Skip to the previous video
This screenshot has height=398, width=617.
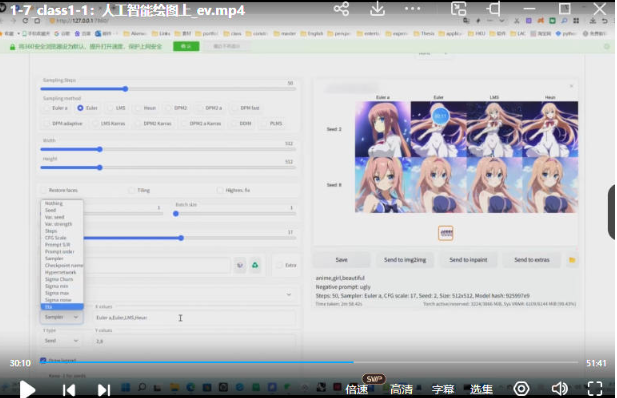click(69, 390)
